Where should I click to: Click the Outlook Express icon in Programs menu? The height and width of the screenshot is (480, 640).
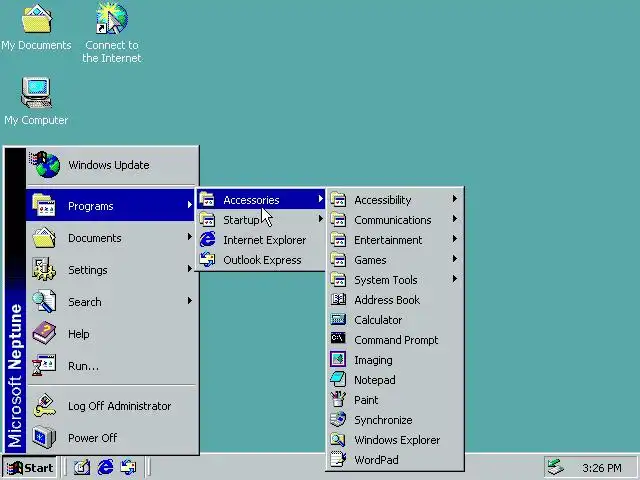(x=207, y=260)
